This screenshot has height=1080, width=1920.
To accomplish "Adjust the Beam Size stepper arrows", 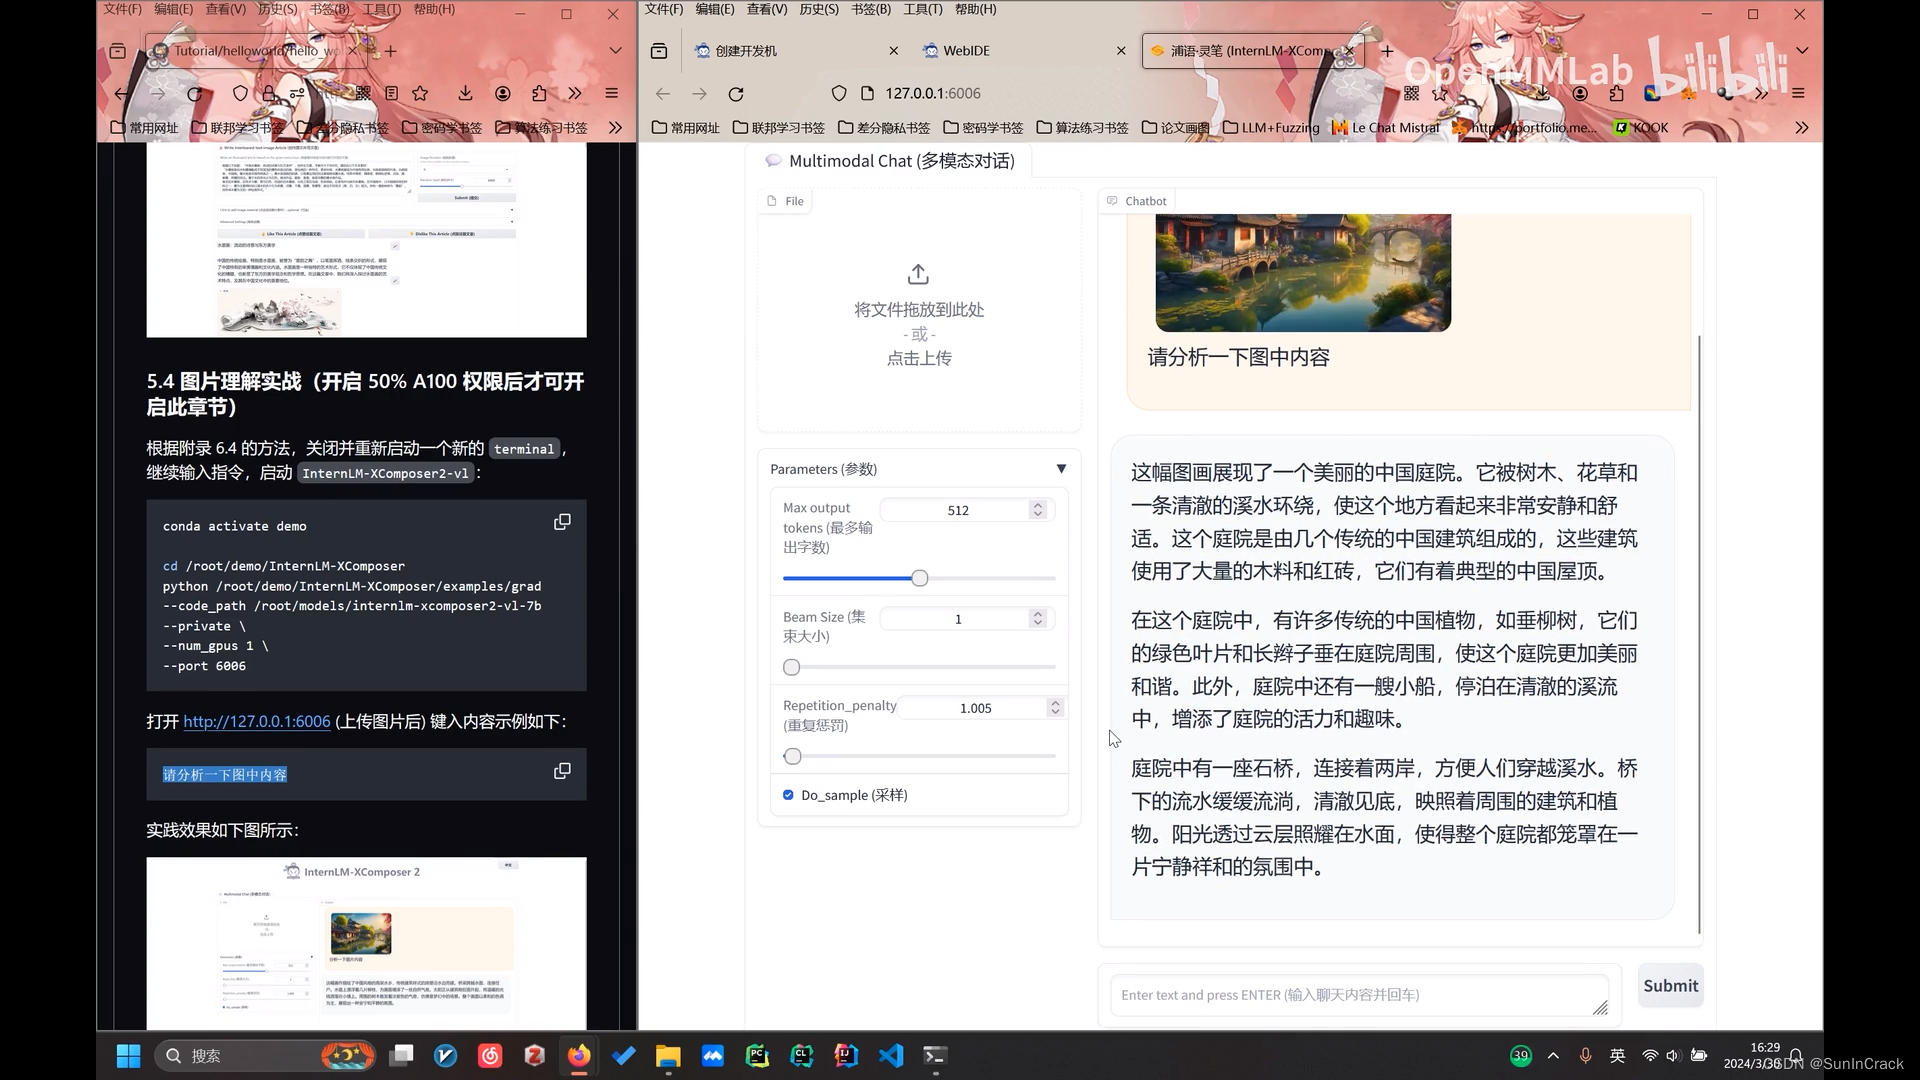I will tap(1038, 619).
